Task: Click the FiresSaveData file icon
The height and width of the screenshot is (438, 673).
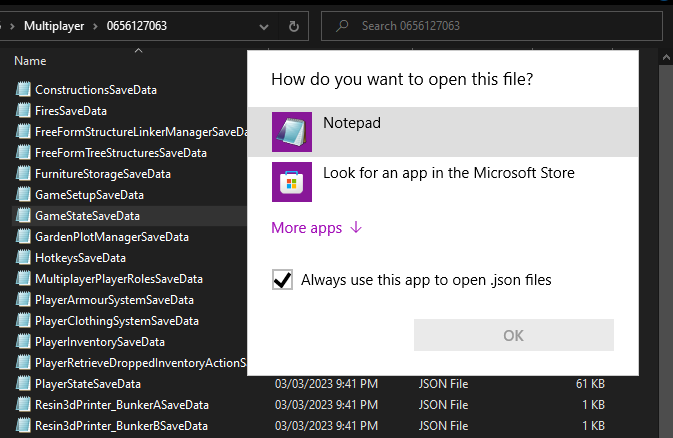Action: (24, 111)
